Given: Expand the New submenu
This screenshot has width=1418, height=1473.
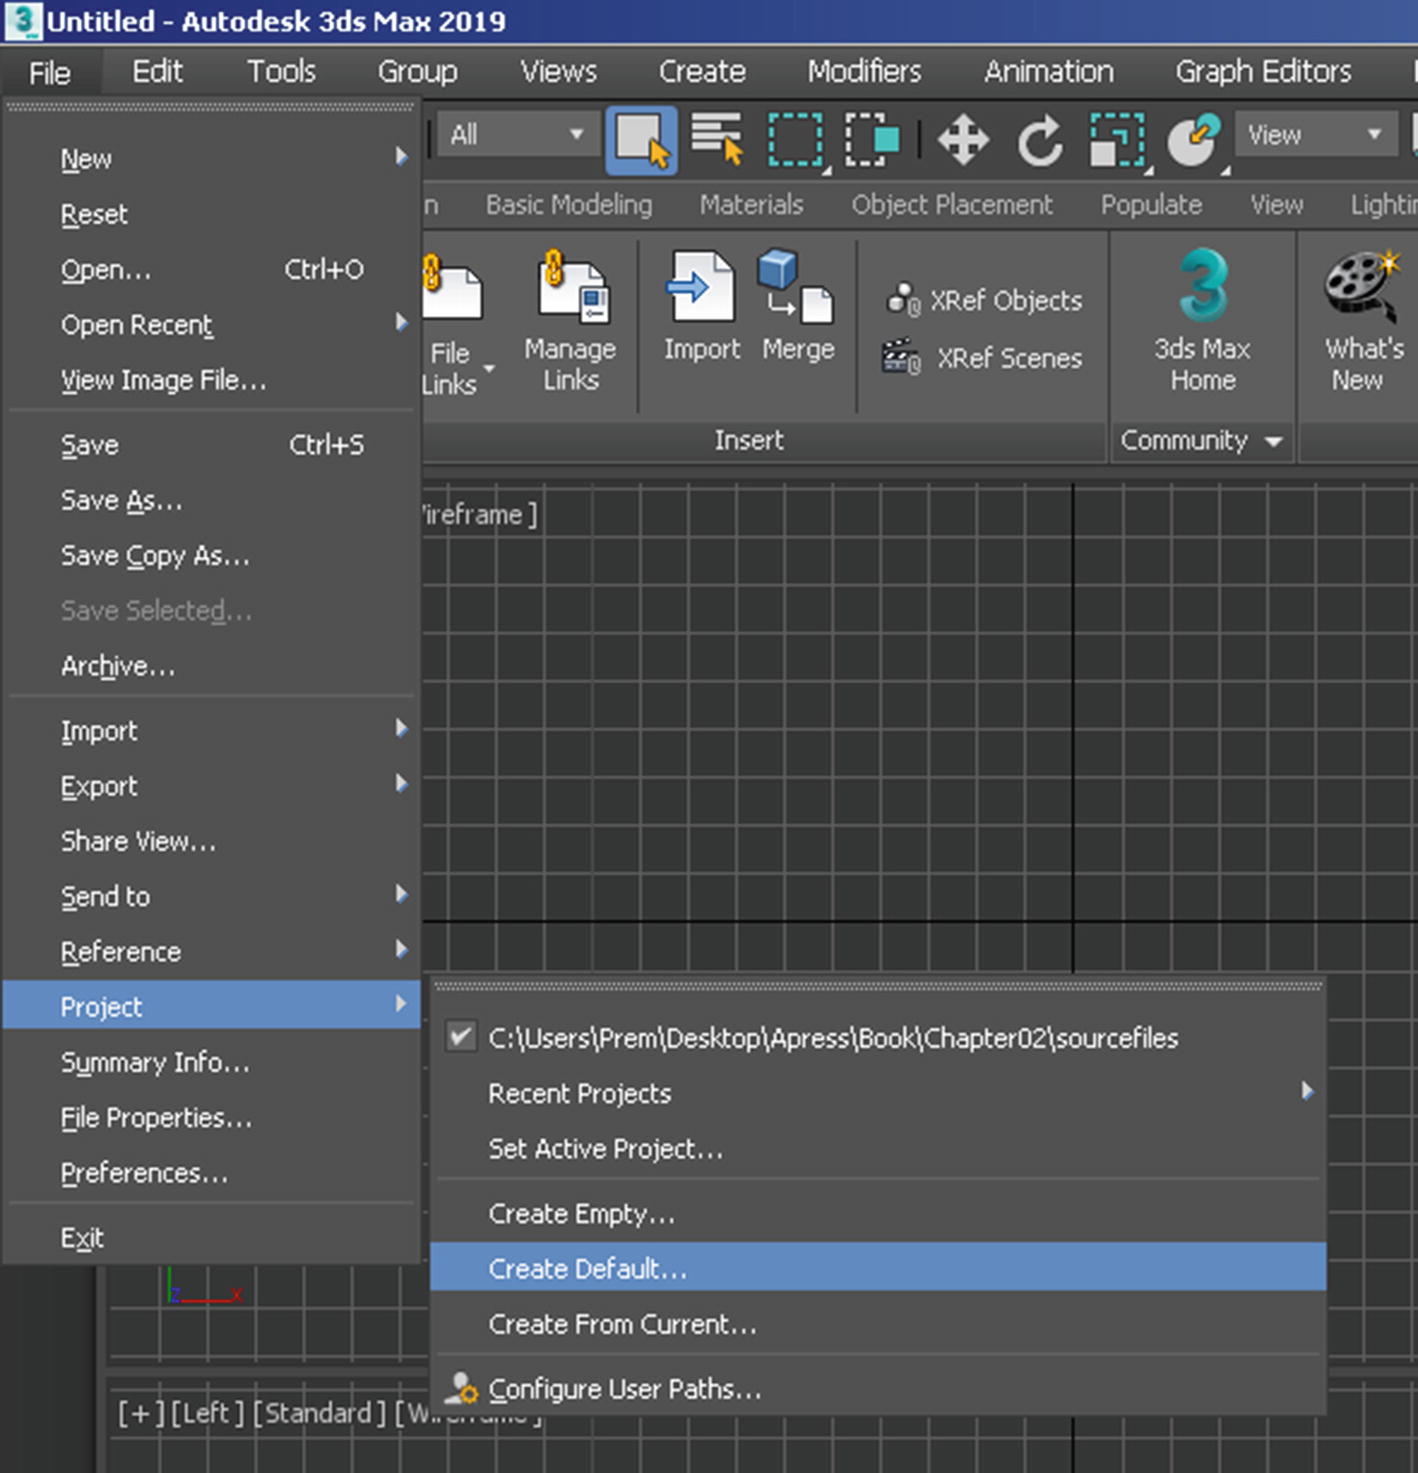Looking at the screenshot, I should click(x=401, y=157).
